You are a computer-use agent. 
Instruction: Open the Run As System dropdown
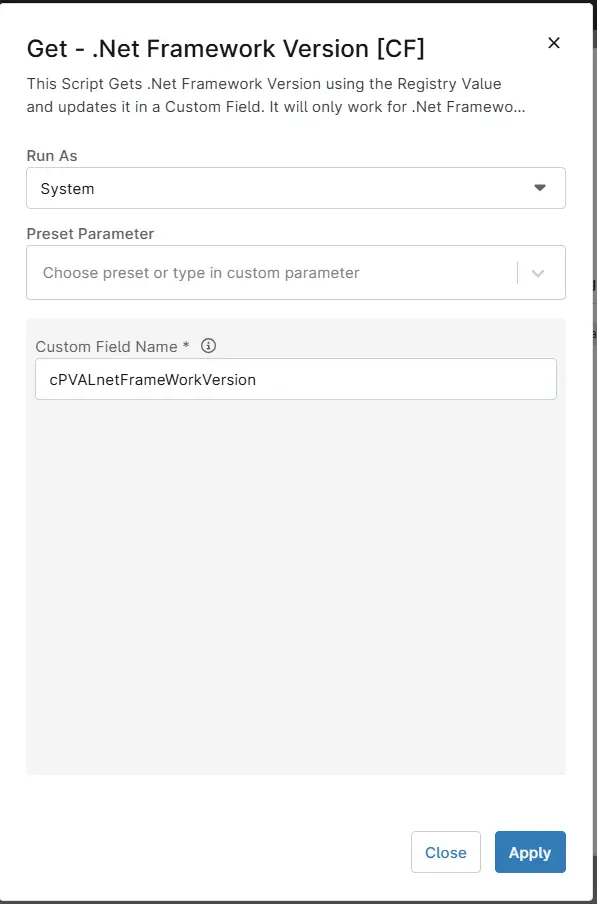click(296, 188)
